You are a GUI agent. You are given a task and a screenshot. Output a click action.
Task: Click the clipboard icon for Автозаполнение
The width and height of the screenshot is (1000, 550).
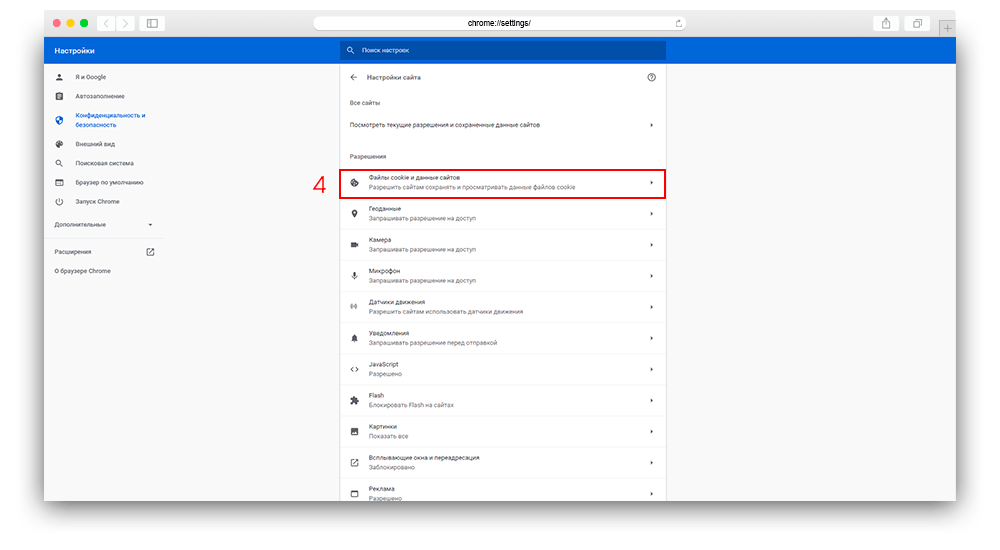point(59,96)
